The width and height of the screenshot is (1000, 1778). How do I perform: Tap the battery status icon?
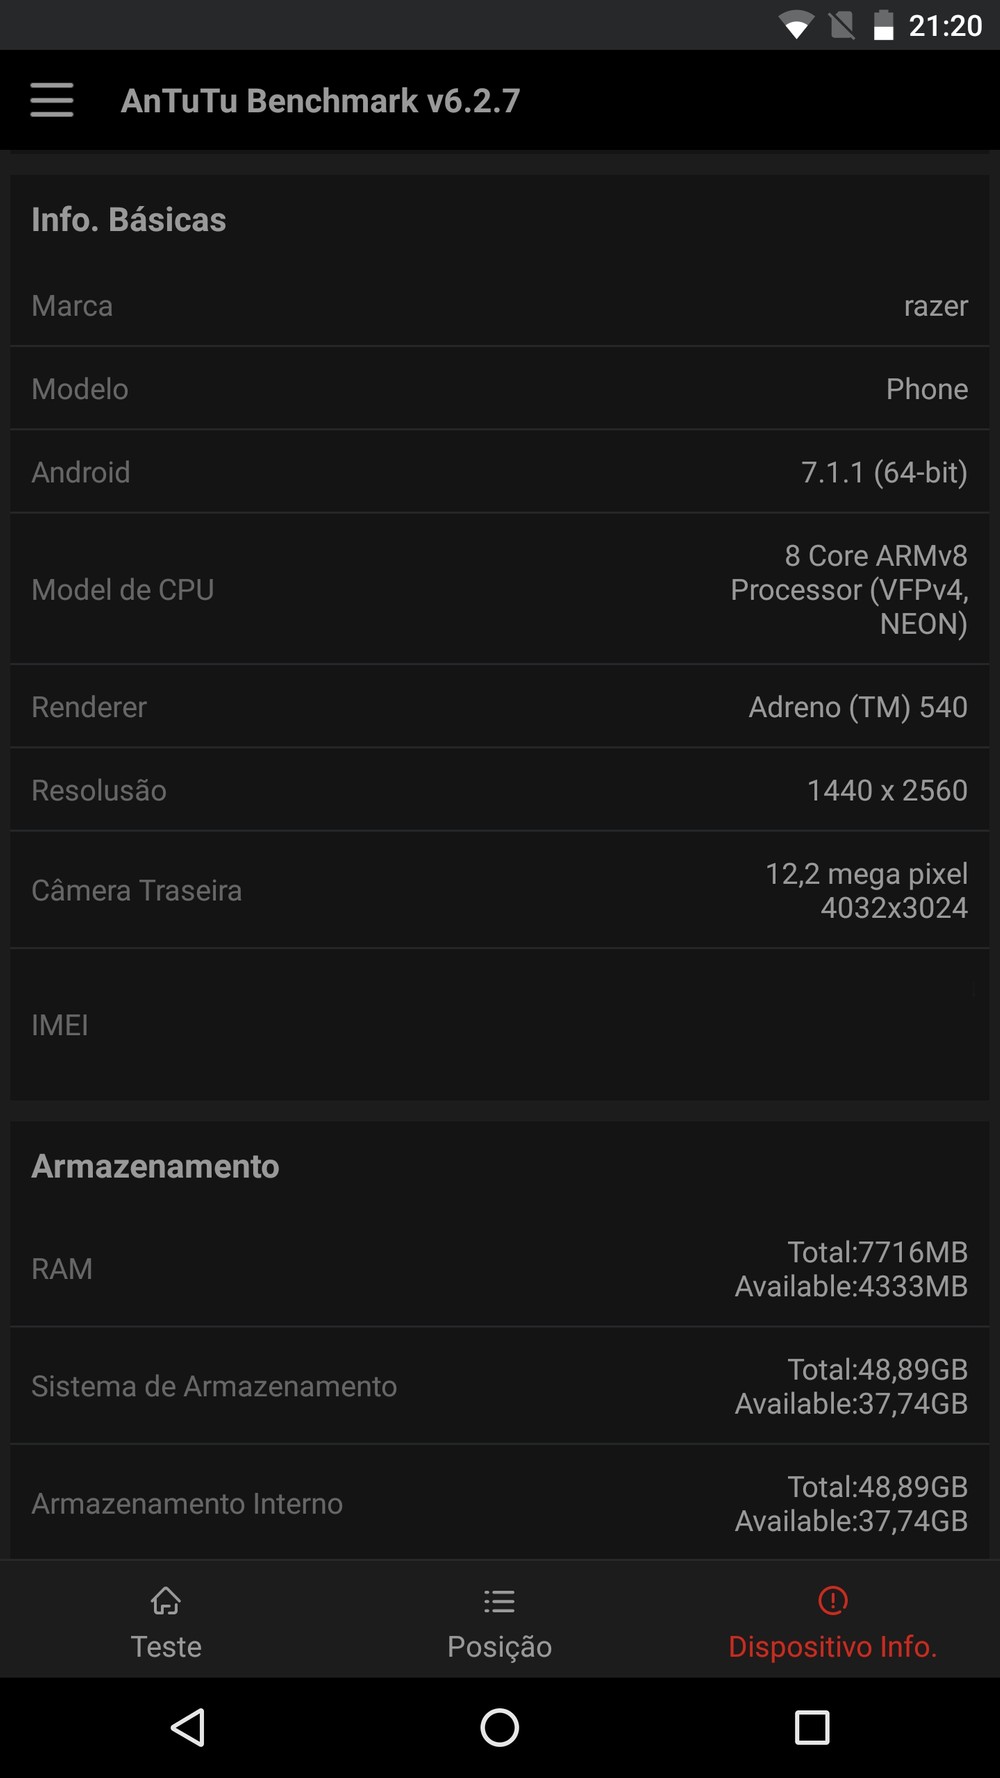tap(883, 25)
